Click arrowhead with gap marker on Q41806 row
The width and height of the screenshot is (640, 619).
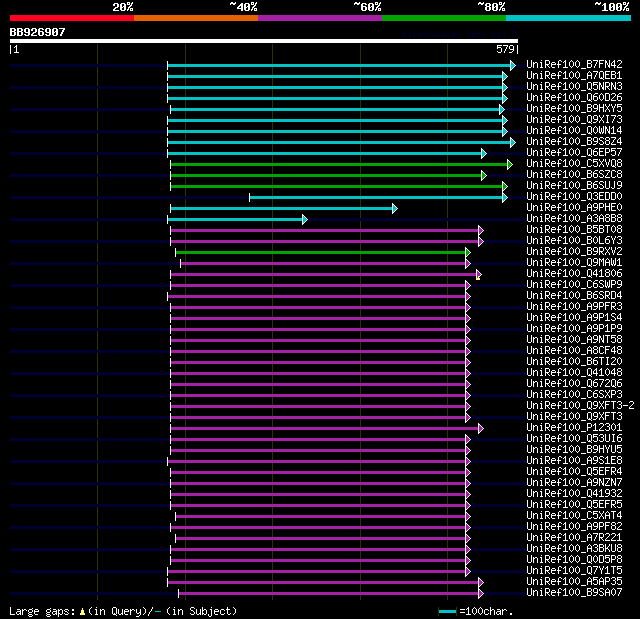pos(478,275)
